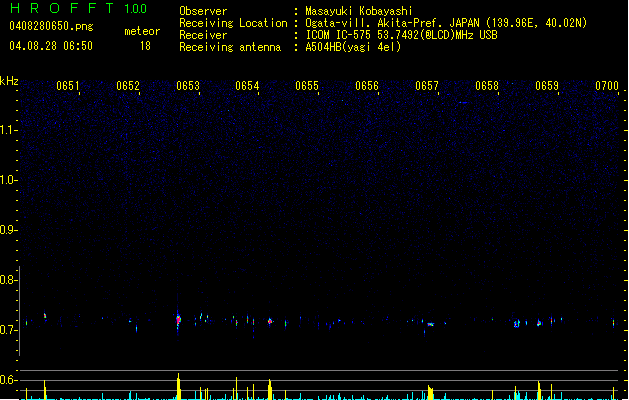Click the 0659 time axis marker
Viewport: 629px width, 400px height.
point(547,86)
